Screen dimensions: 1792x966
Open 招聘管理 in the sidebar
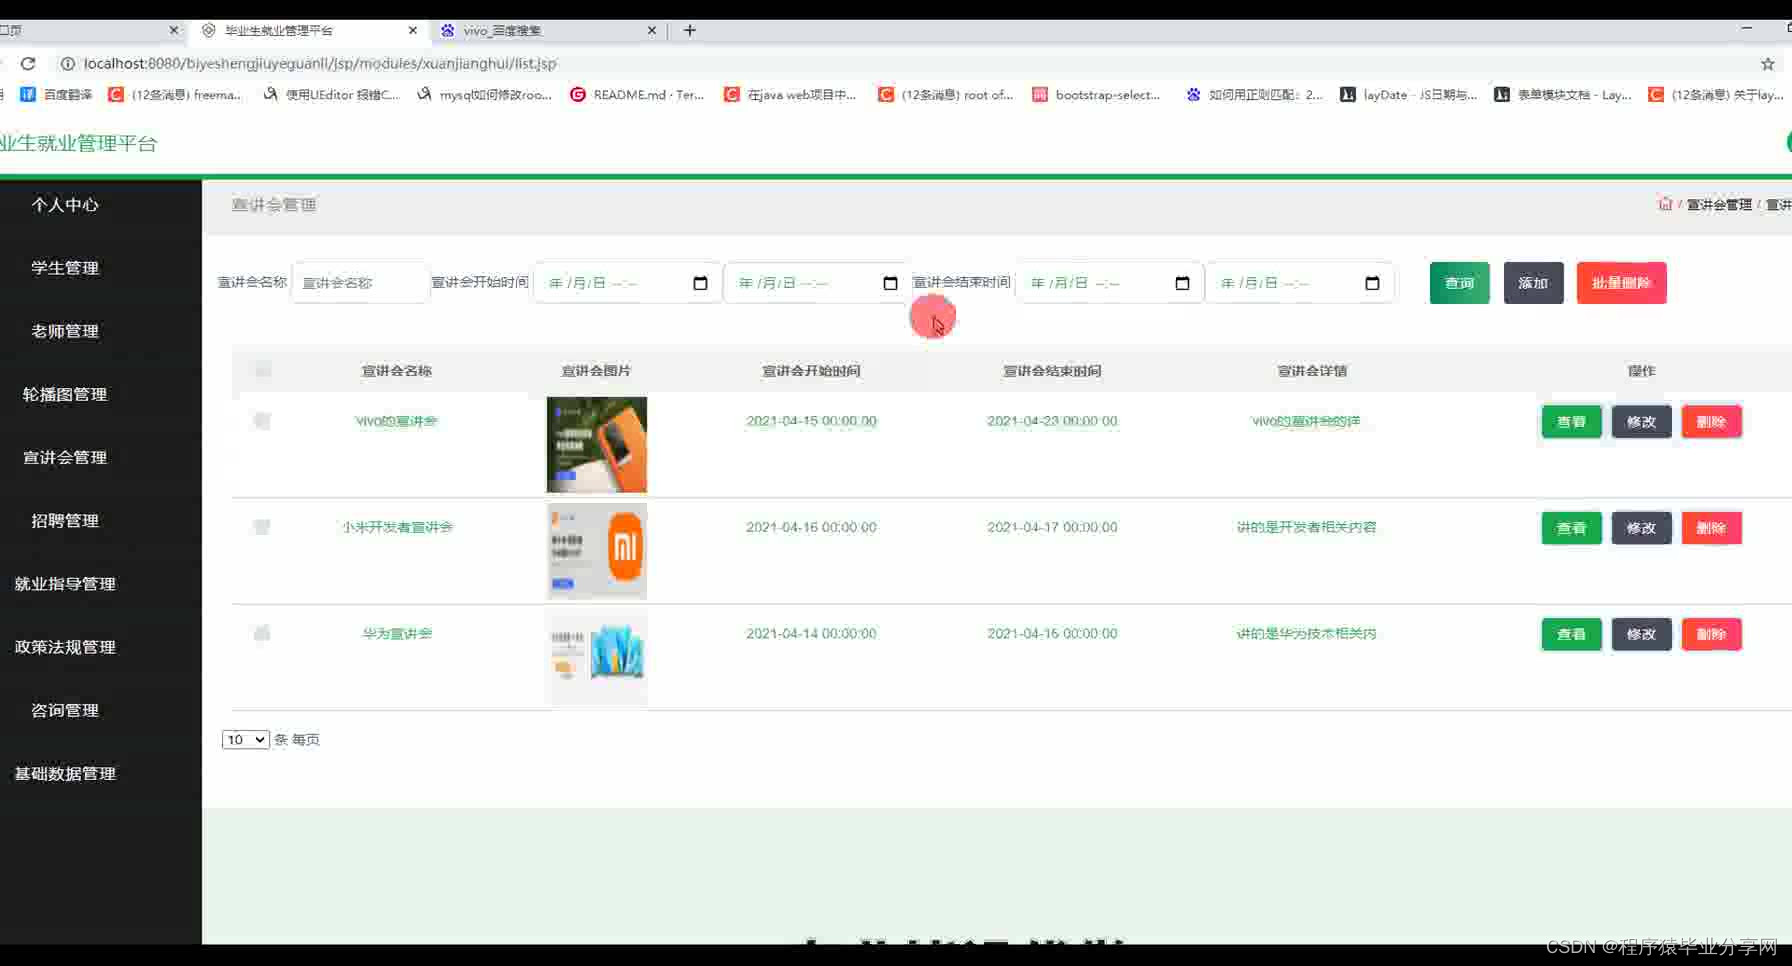(x=65, y=520)
